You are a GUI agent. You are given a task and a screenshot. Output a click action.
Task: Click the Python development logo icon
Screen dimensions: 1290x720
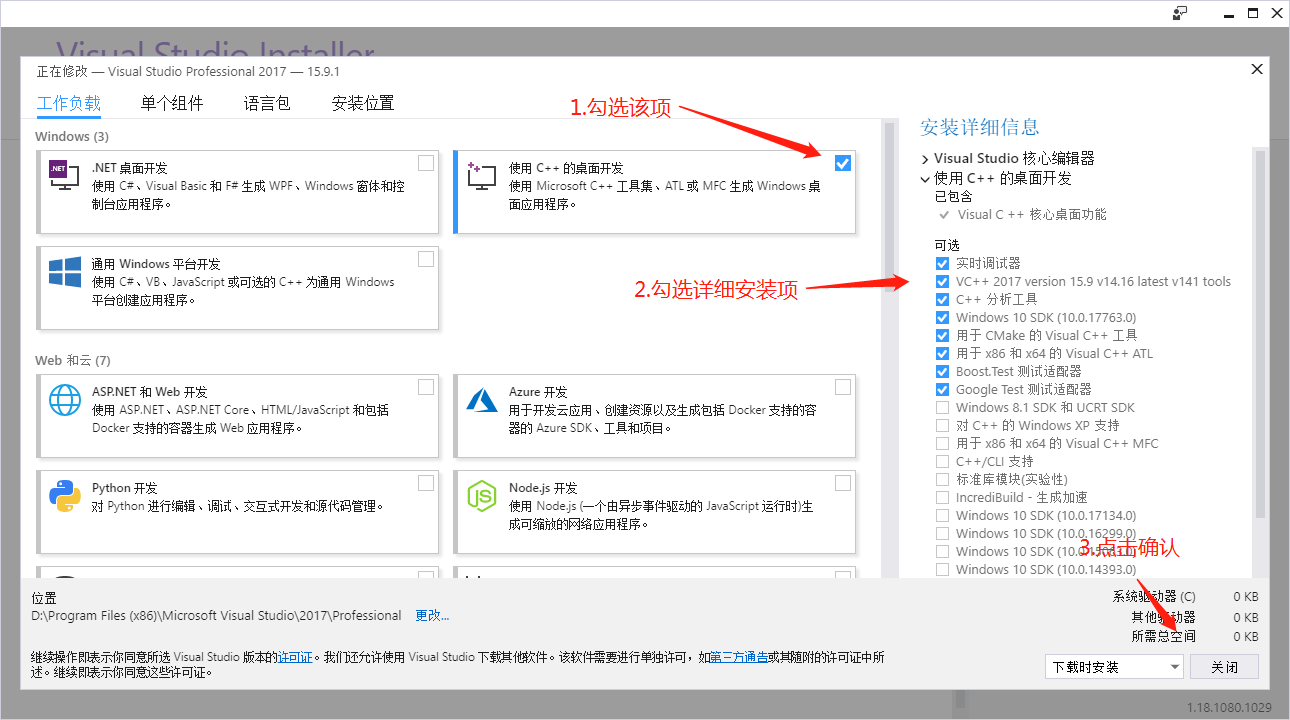tap(64, 496)
